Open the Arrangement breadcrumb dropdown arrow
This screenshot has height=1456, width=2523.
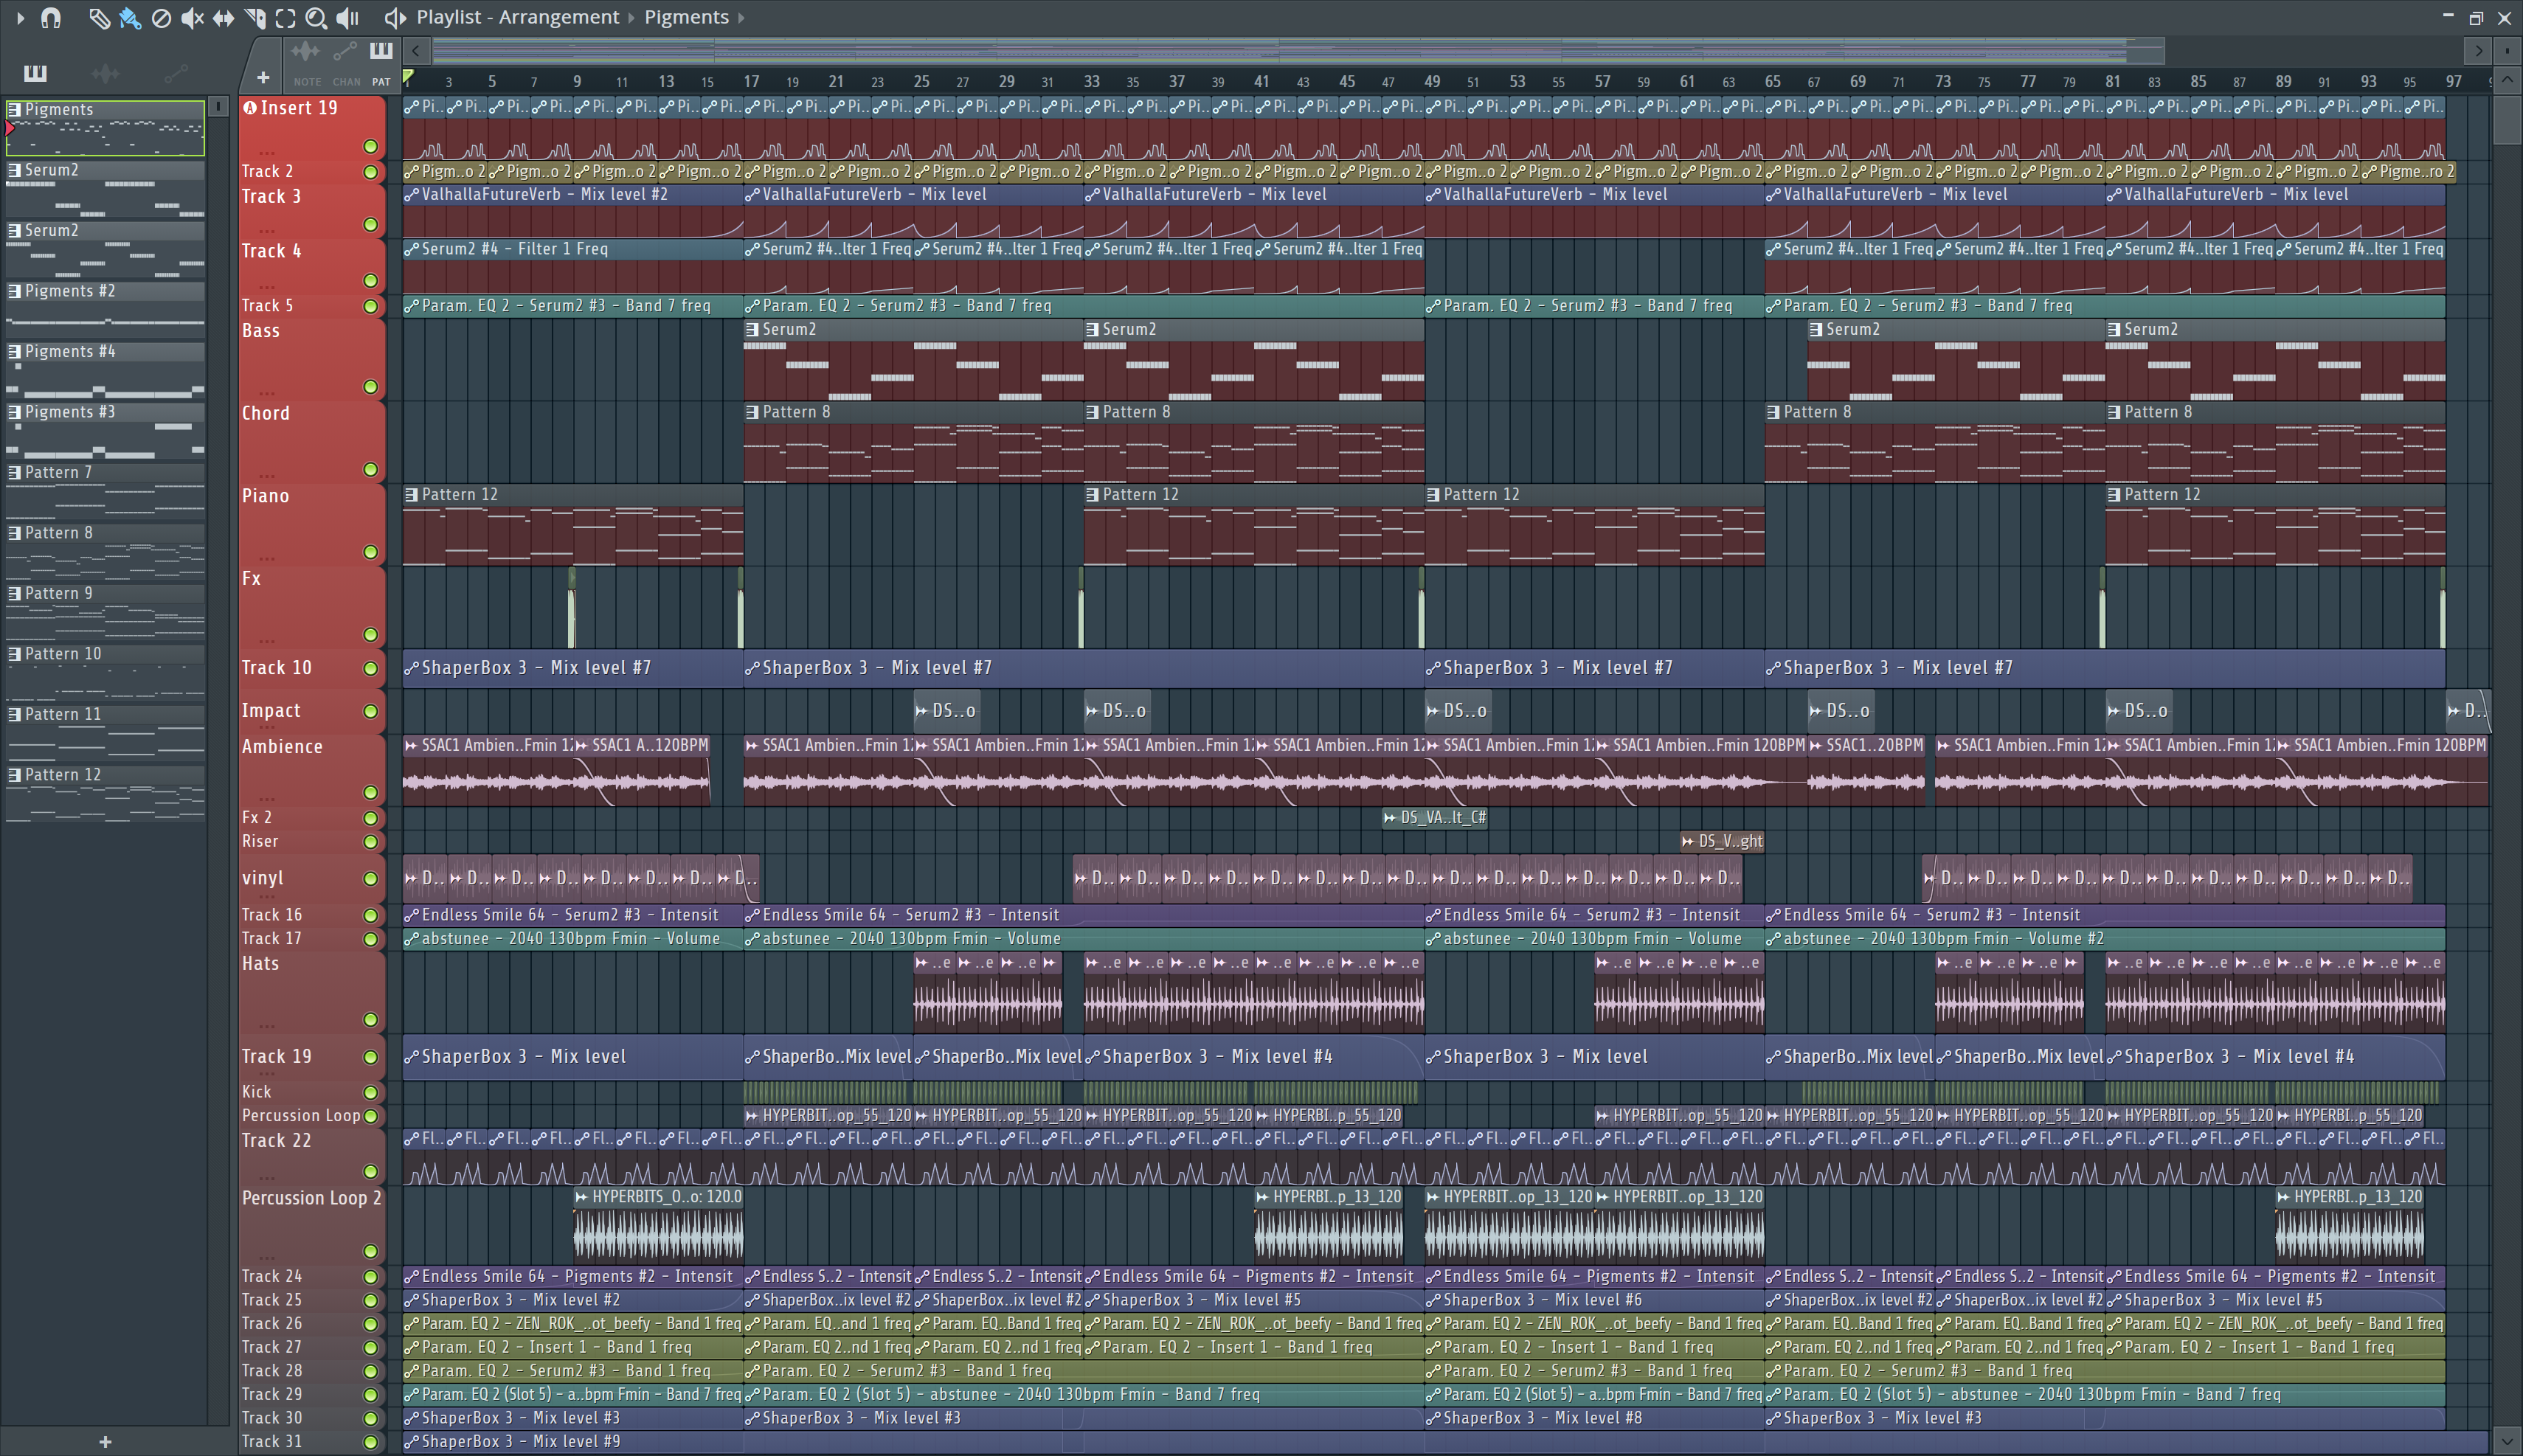(x=631, y=18)
